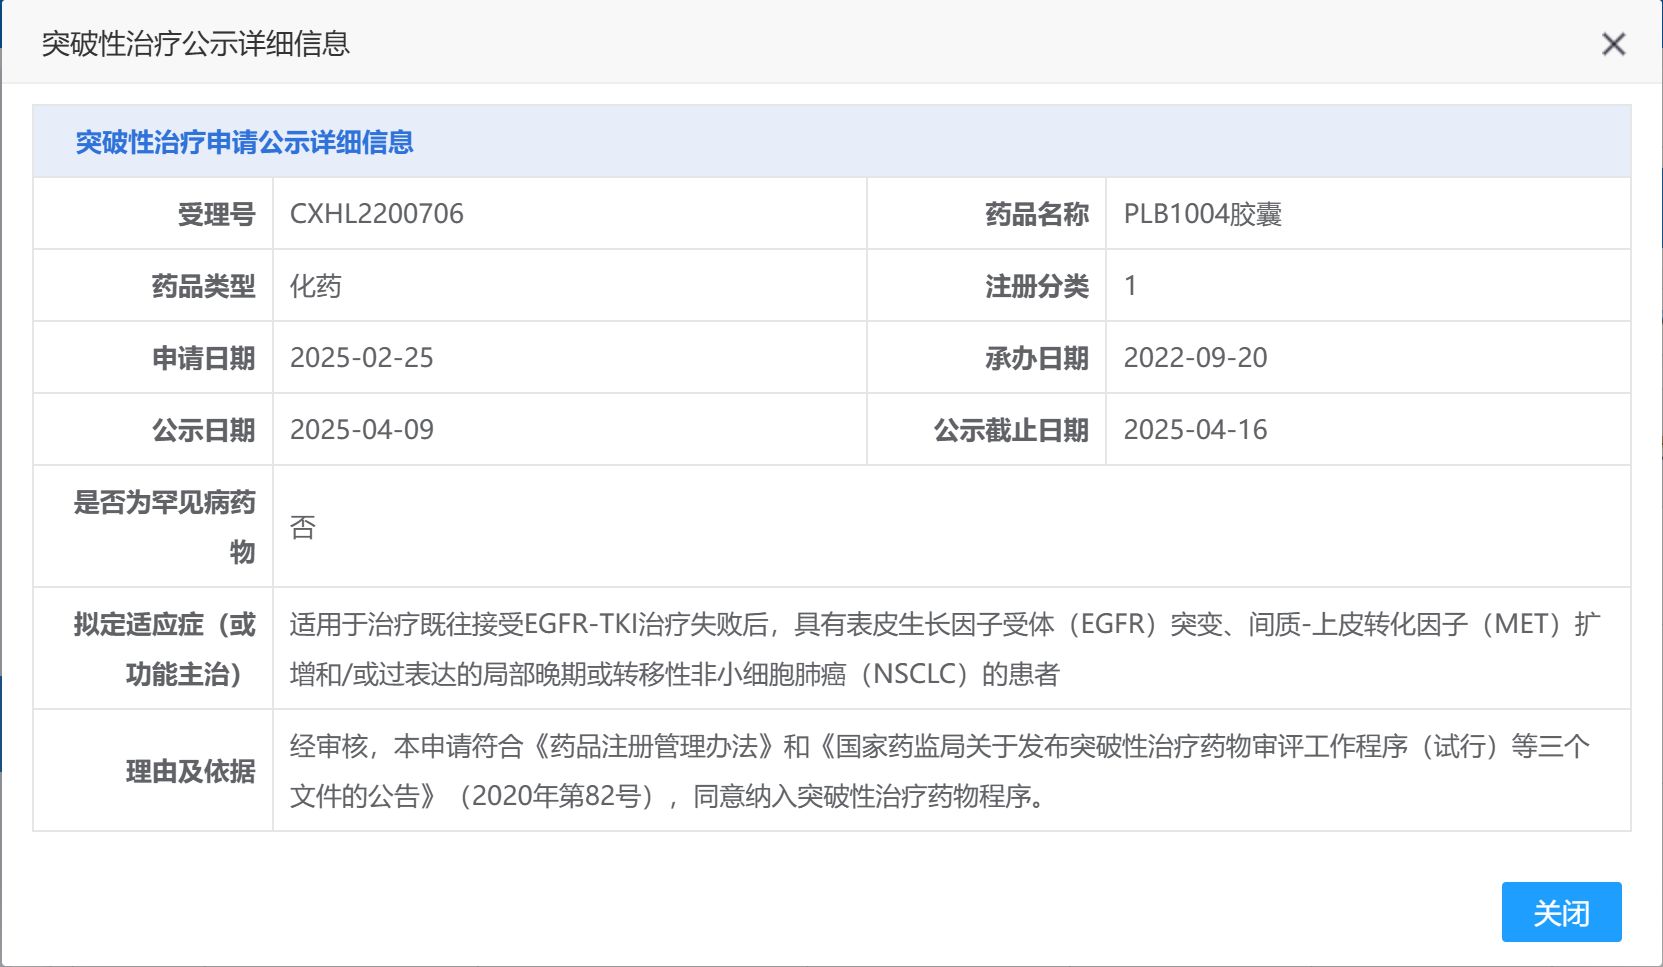Select publicity deadline 2025-04-16
1663x967 pixels.
[1196, 430]
